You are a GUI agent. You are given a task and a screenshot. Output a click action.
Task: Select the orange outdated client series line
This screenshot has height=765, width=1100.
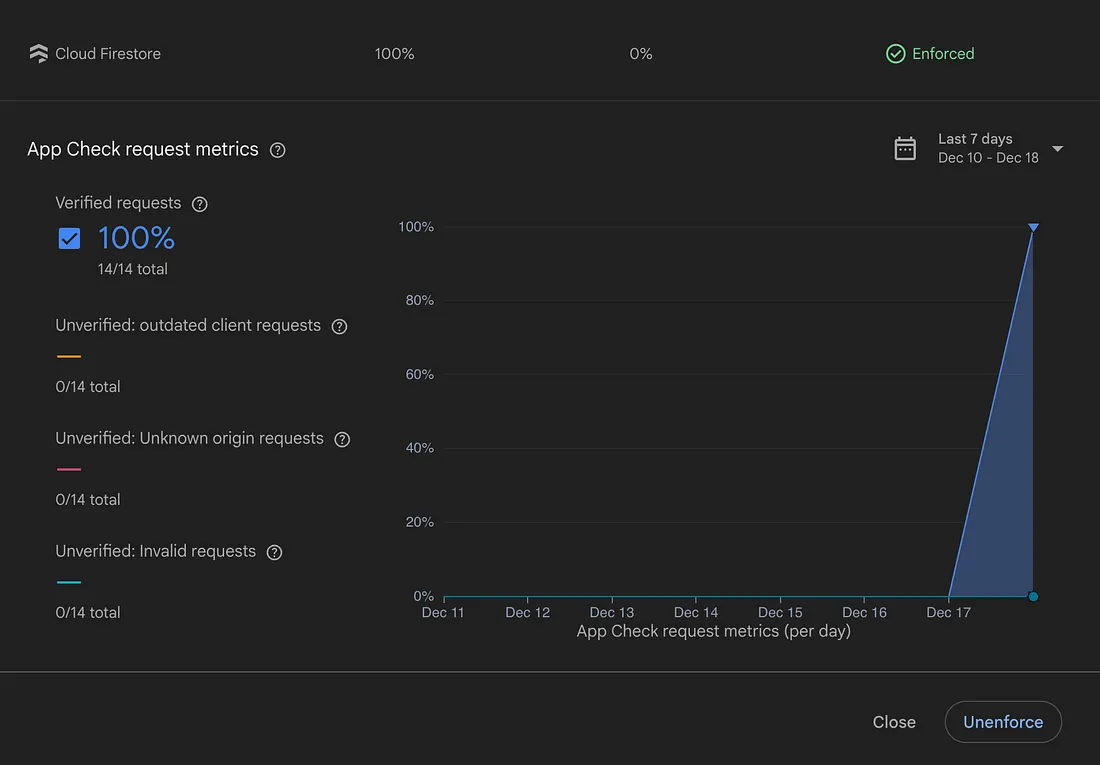tap(69, 357)
